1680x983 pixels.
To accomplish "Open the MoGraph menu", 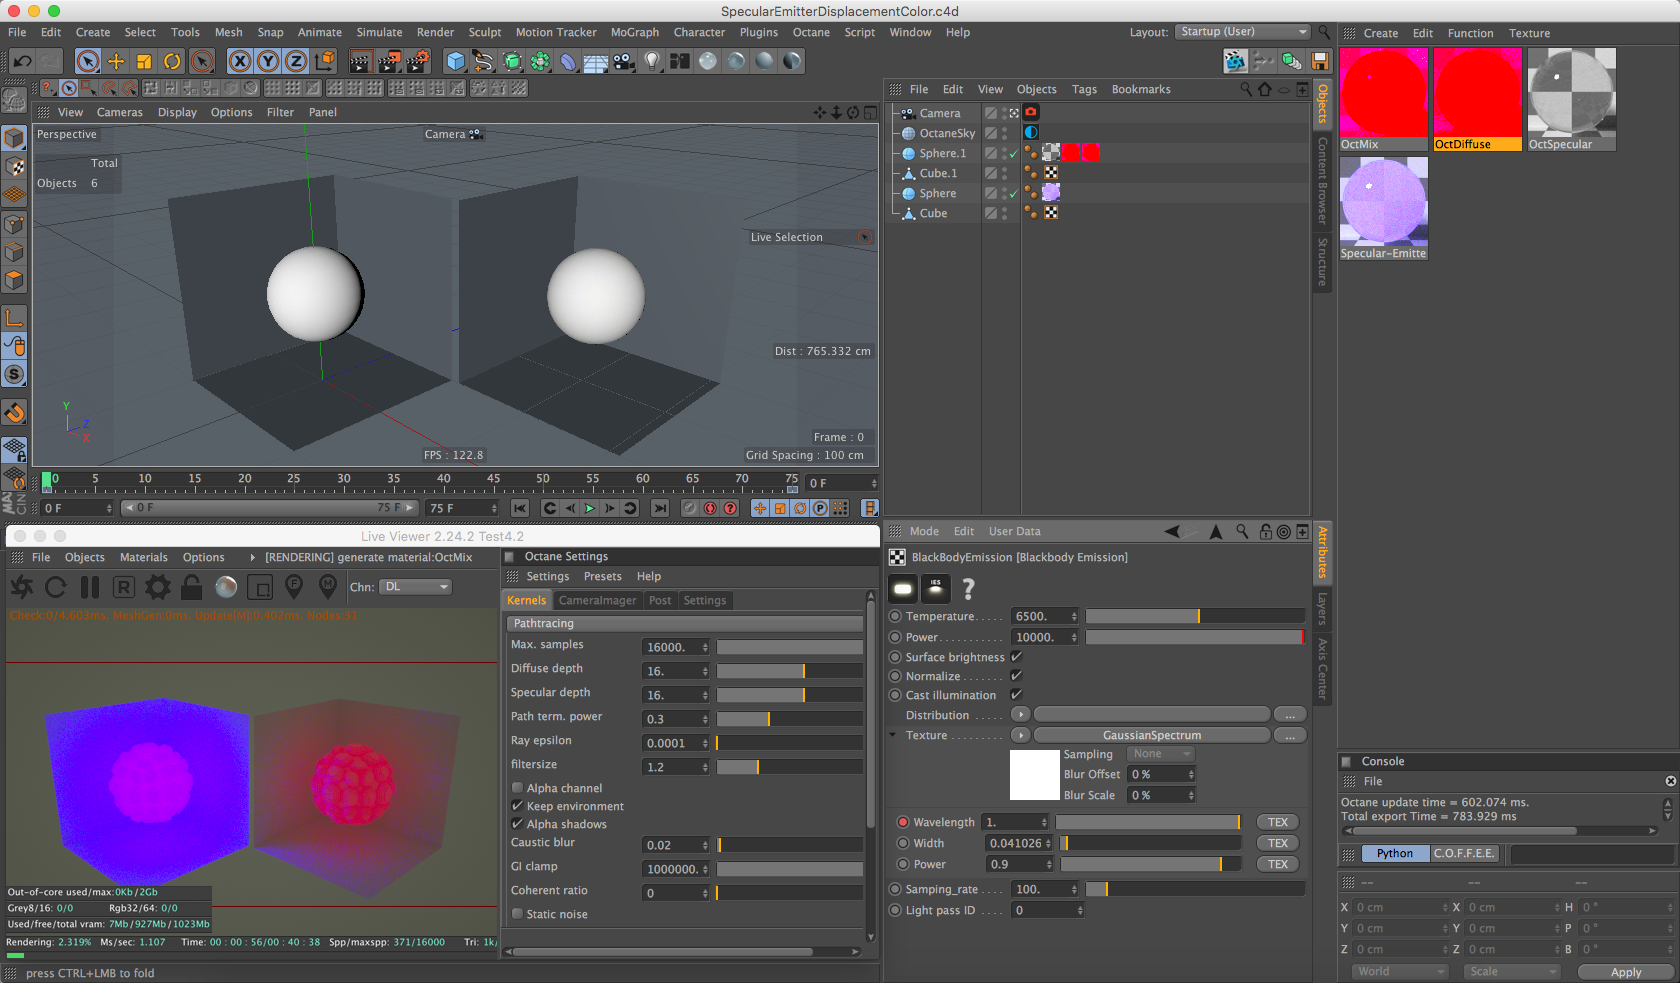I will pos(635,32).
